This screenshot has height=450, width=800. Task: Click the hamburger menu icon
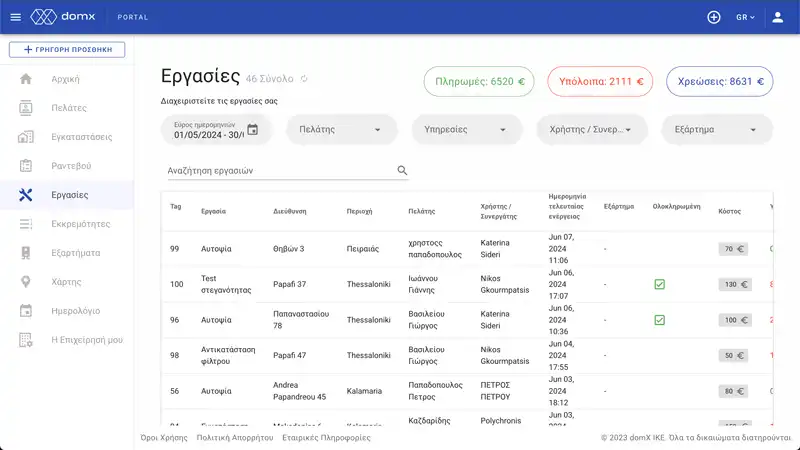coord(15,17)
